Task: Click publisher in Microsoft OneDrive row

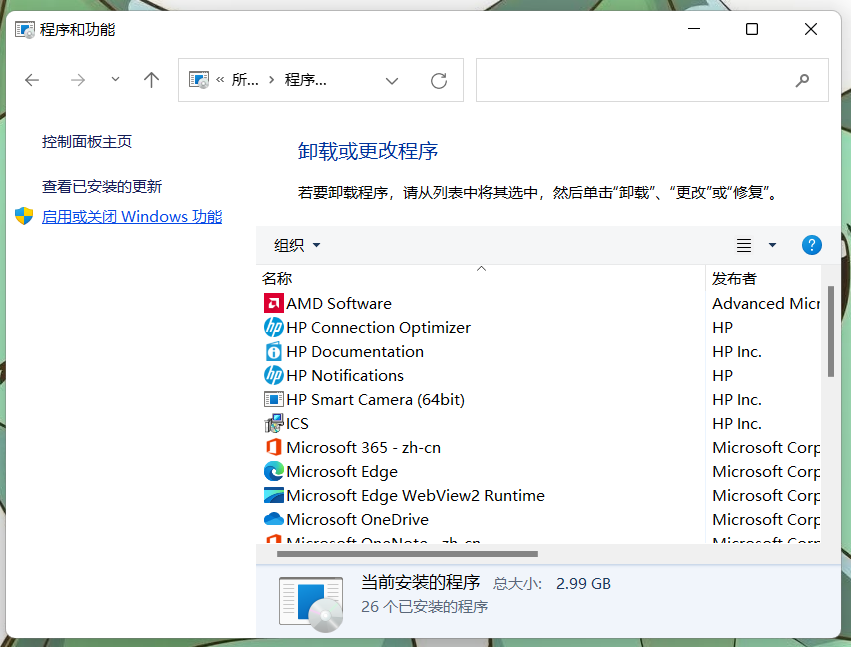Action: point(766,519)
